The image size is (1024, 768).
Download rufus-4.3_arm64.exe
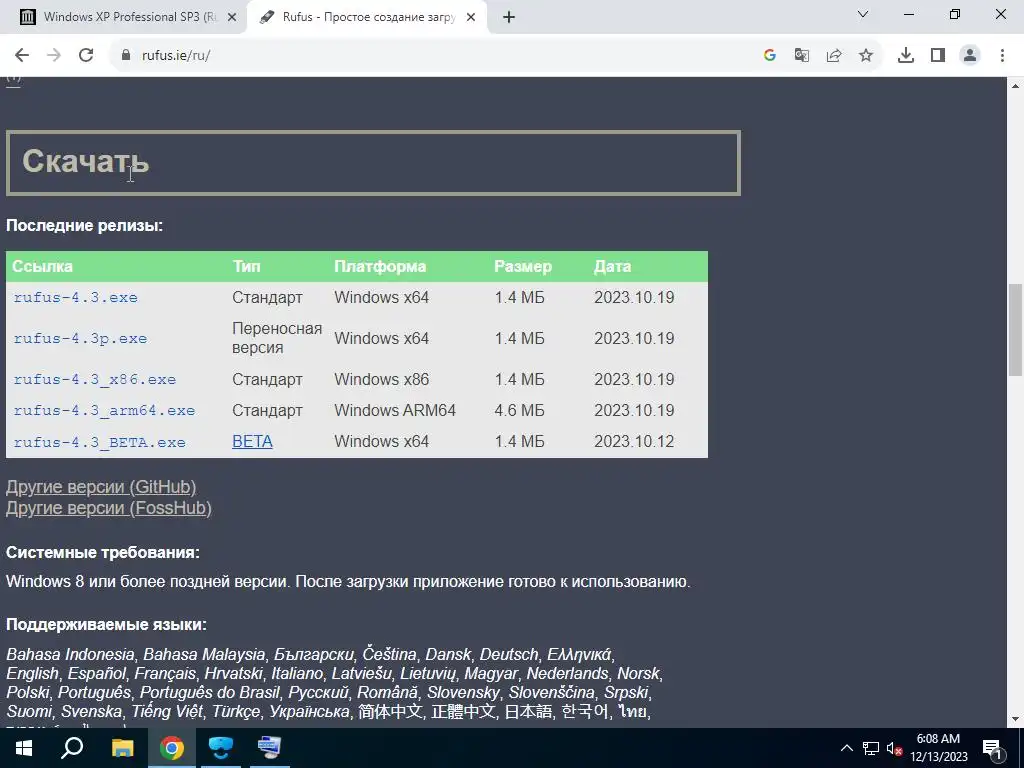pos(104,410)
